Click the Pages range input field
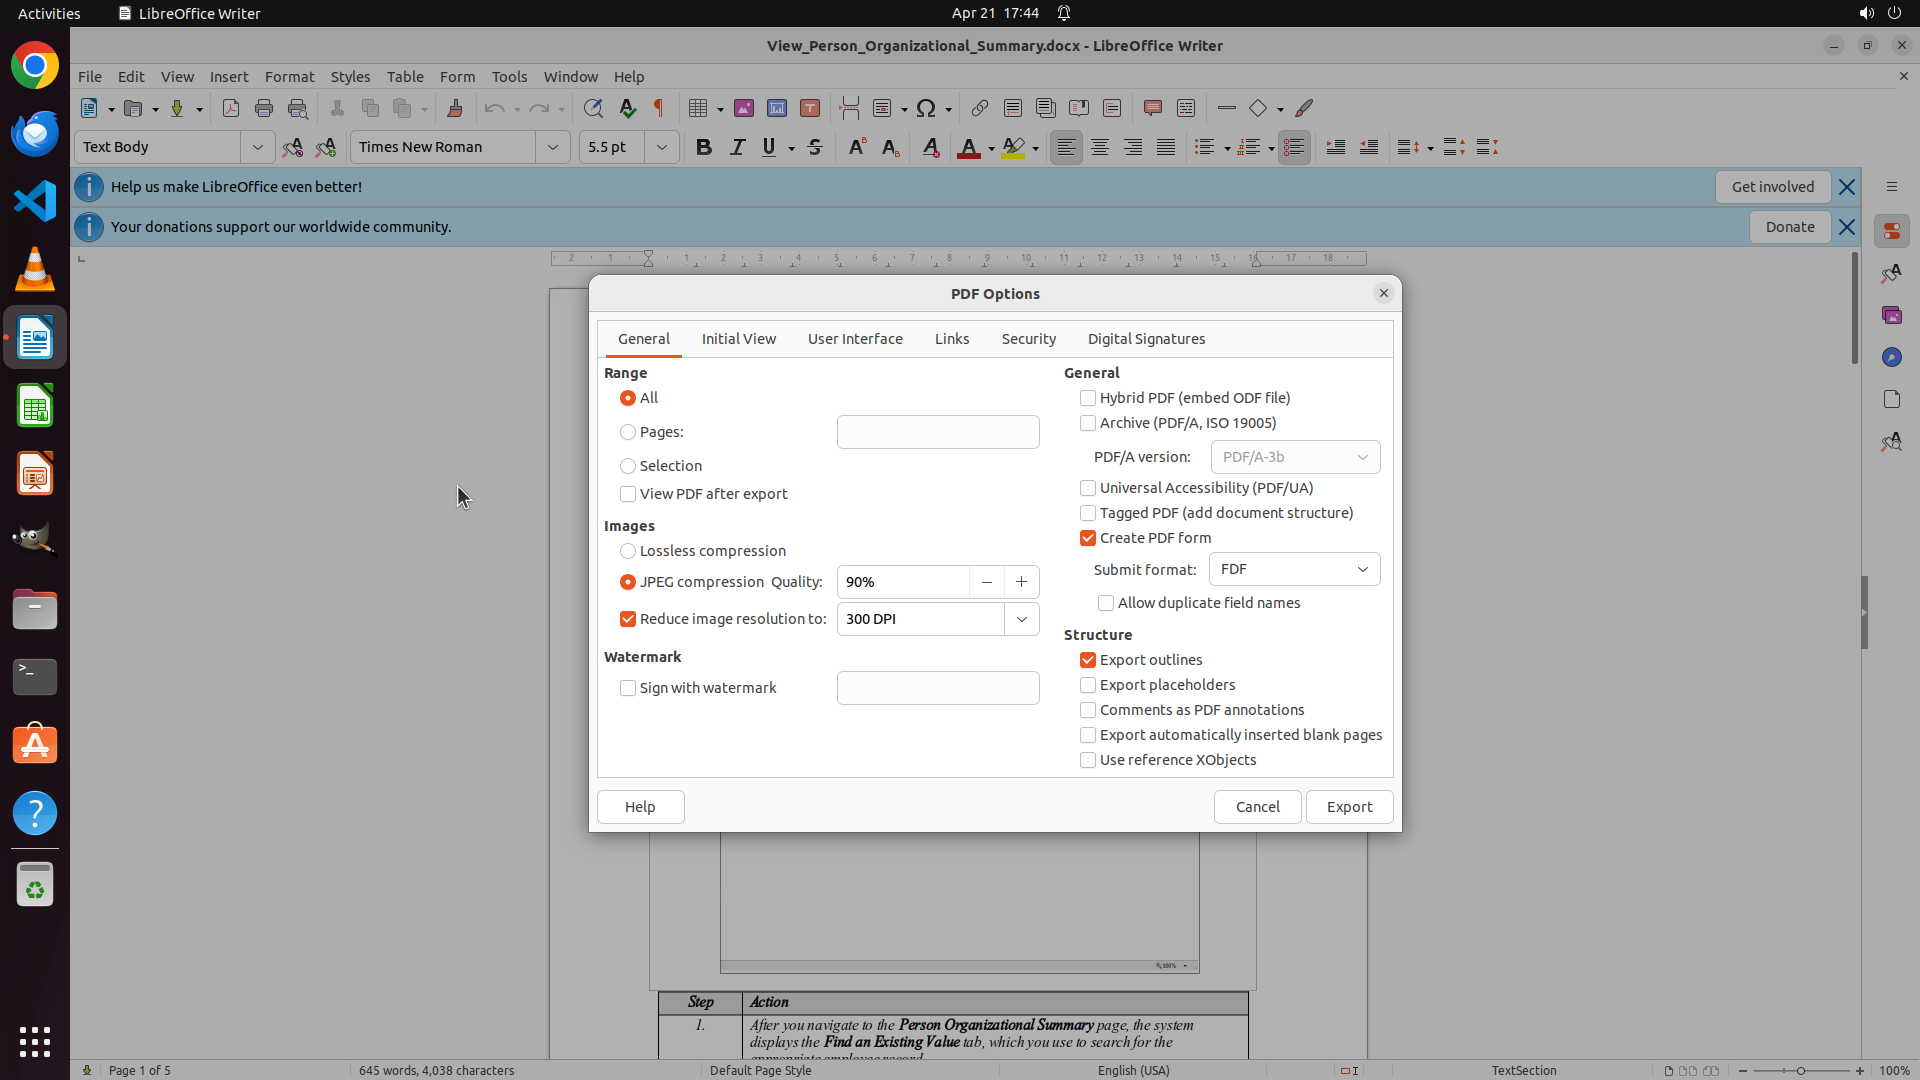The height and width of the screenshot is (1080, 1920). coord(937,432)
